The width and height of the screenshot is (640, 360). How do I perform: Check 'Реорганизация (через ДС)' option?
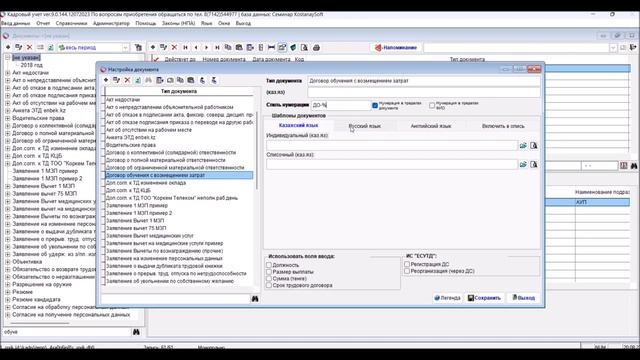tap(407, 271)
